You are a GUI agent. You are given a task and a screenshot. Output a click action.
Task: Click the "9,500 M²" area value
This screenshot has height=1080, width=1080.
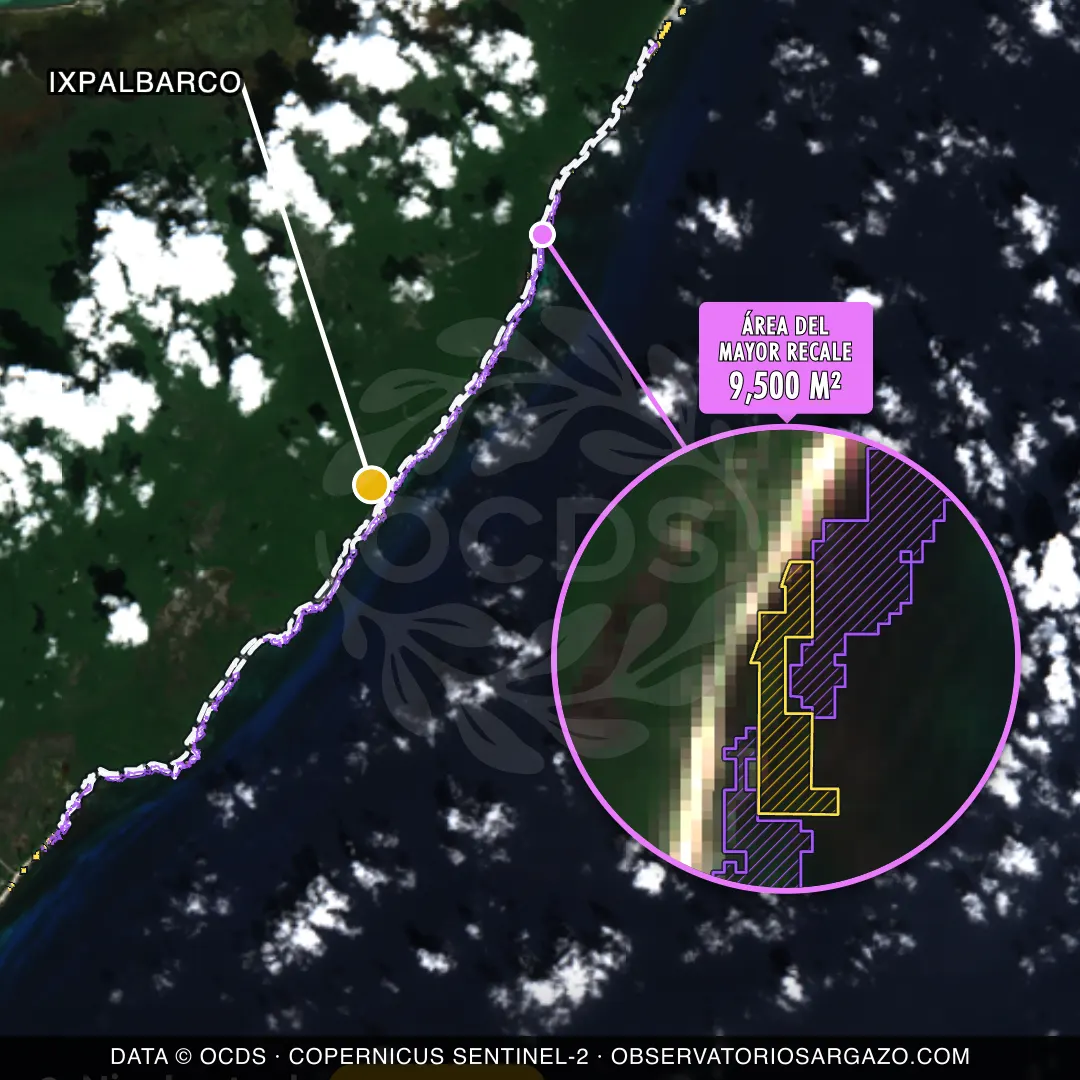coord(786,386)
